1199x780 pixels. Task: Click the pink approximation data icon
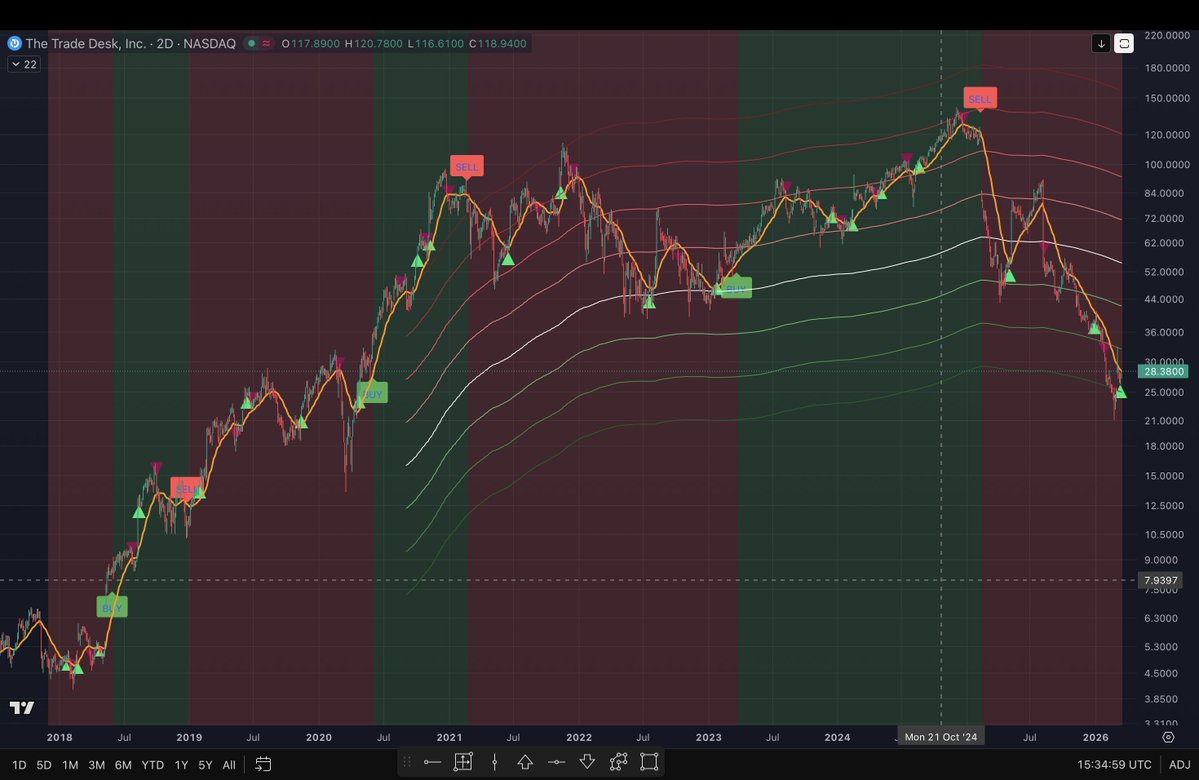(266, 44)
